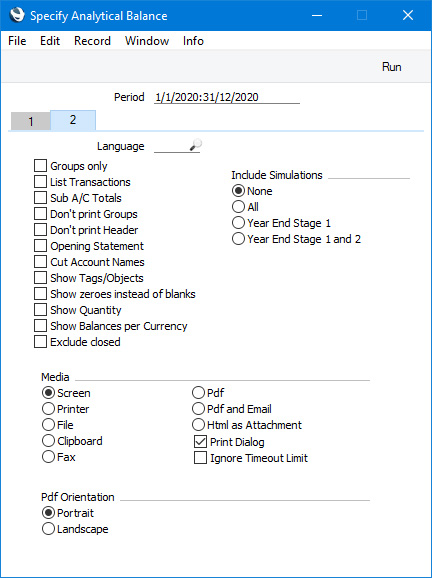Screen dimensions: 432x578
Task: Toggle Show zeroes instead of blanks
Action: coord(40,294)
